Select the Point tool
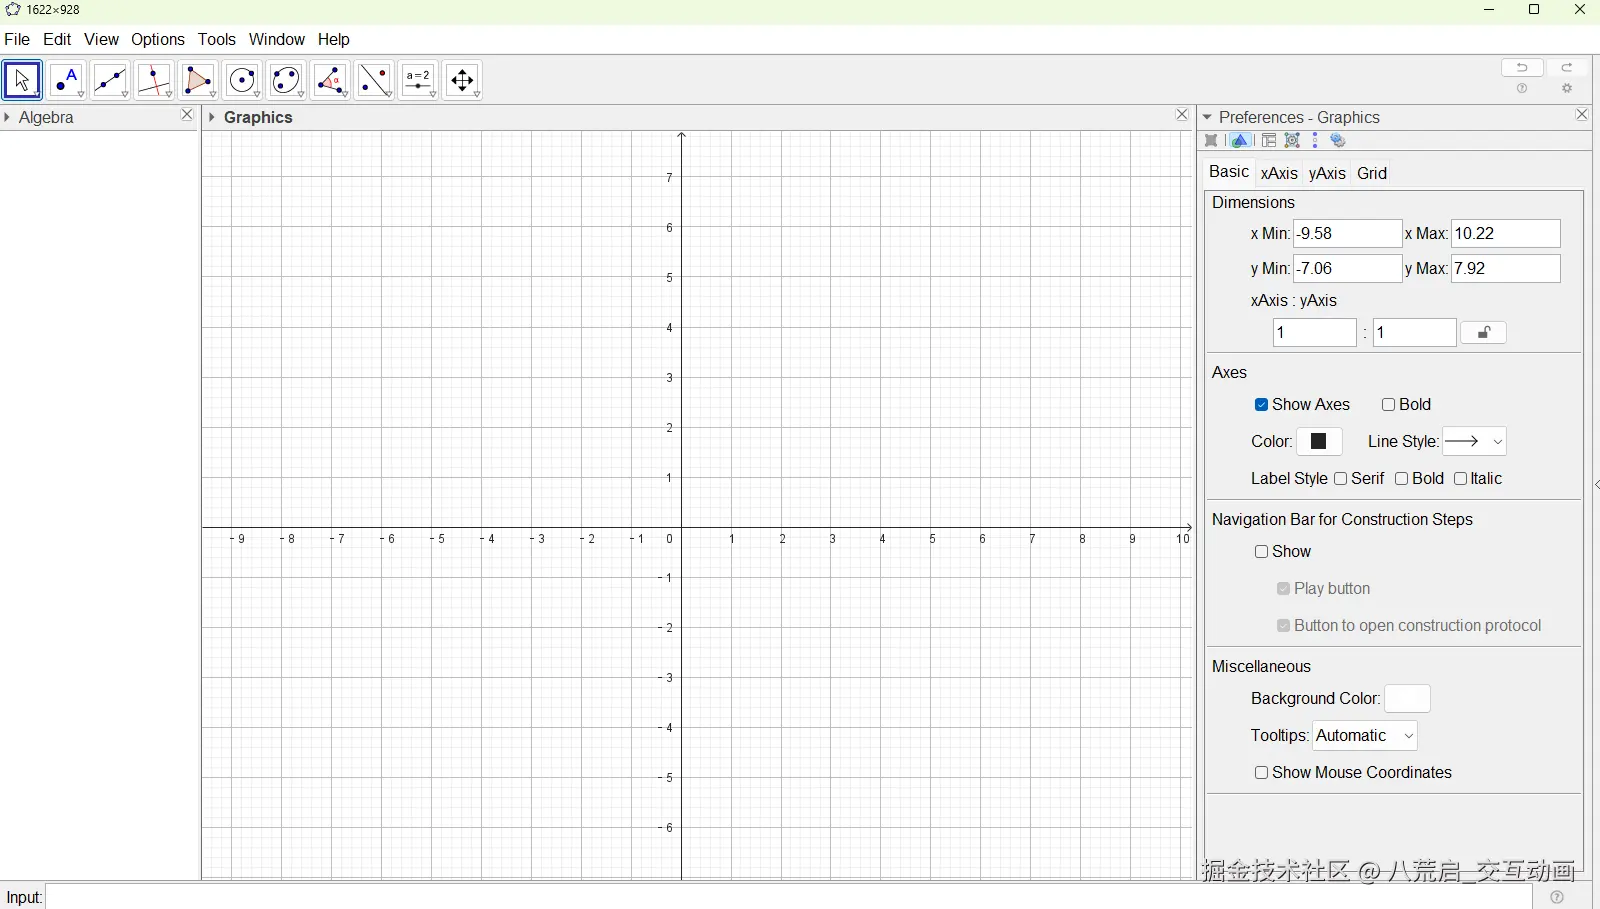The image size is (1600, 909). (66, 80)
